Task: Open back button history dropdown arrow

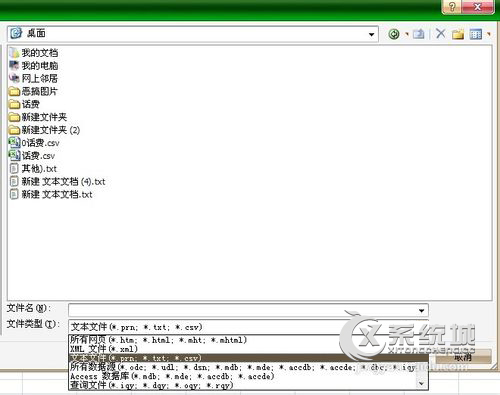Action: 406,34
